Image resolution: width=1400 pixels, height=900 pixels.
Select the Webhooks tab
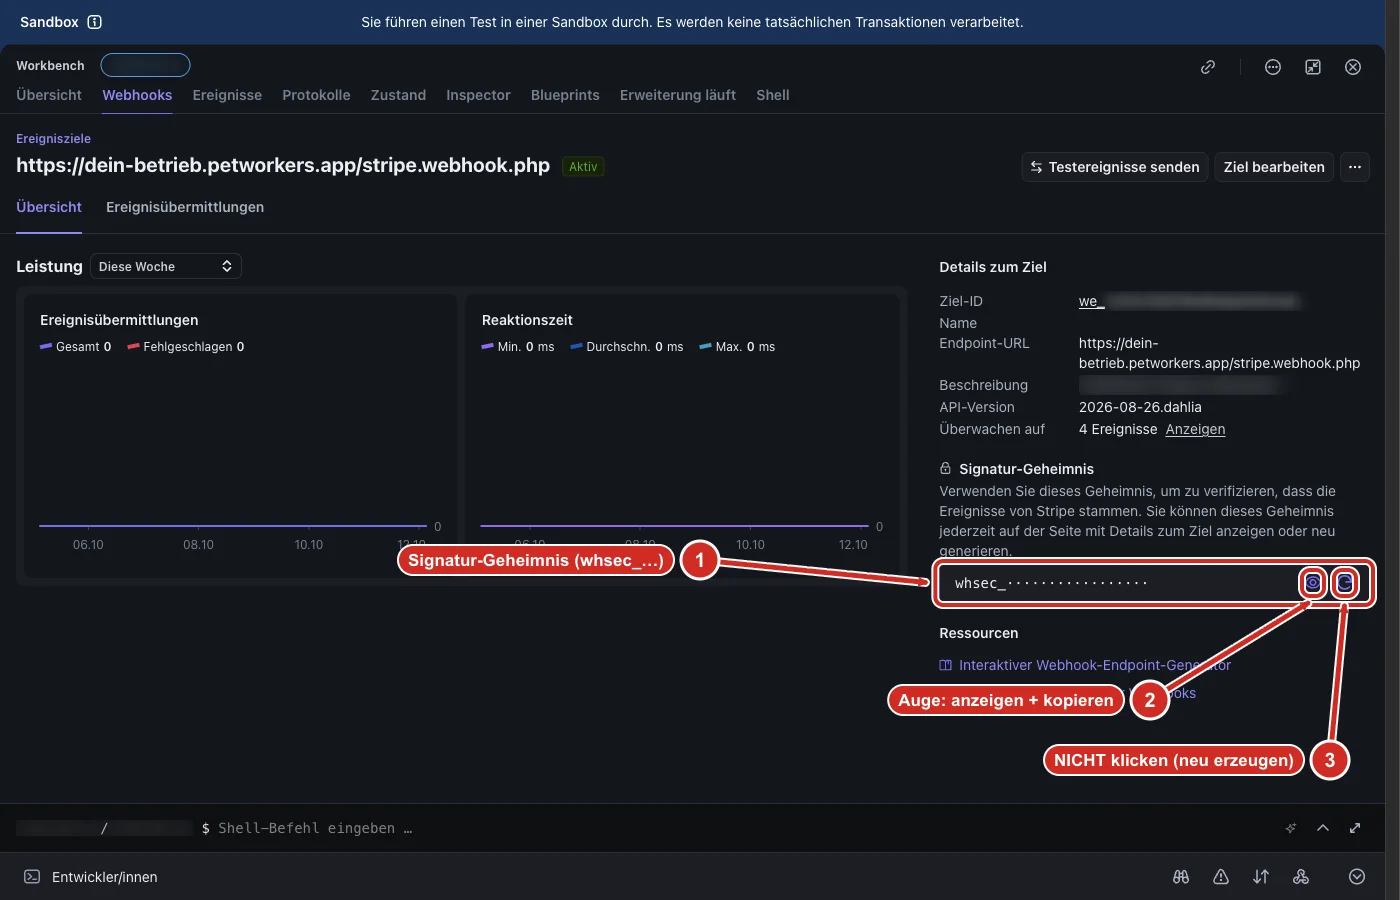137,95
